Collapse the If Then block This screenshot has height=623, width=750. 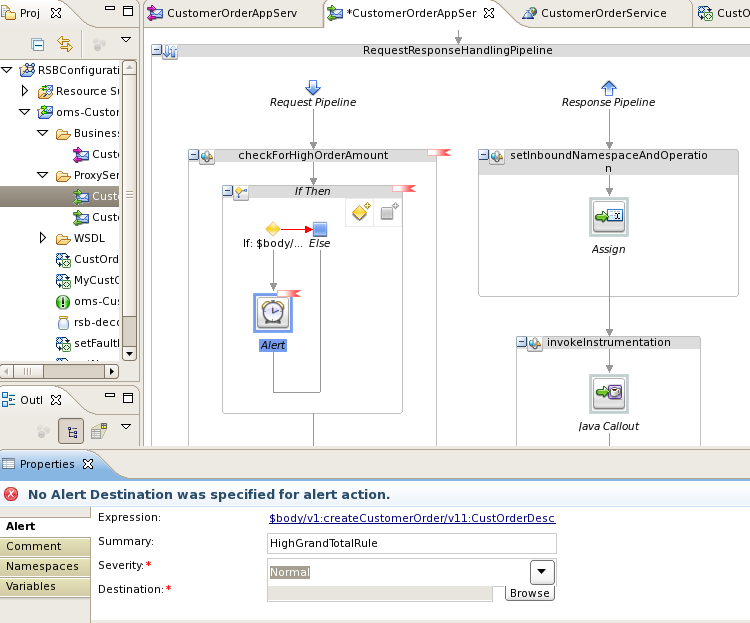[x=228, y=191]
